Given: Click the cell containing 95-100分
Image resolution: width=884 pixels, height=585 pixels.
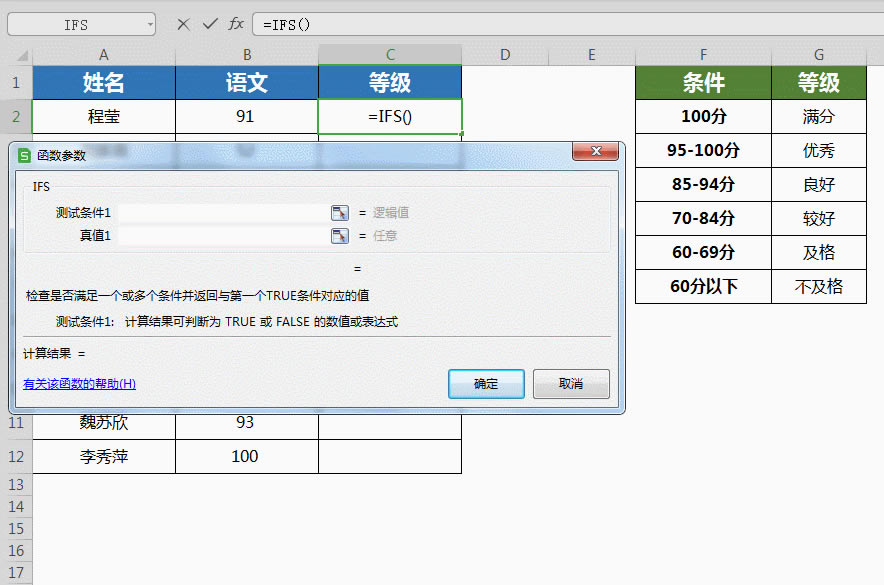Looking at the screenshot, I should tap(703, 150).
